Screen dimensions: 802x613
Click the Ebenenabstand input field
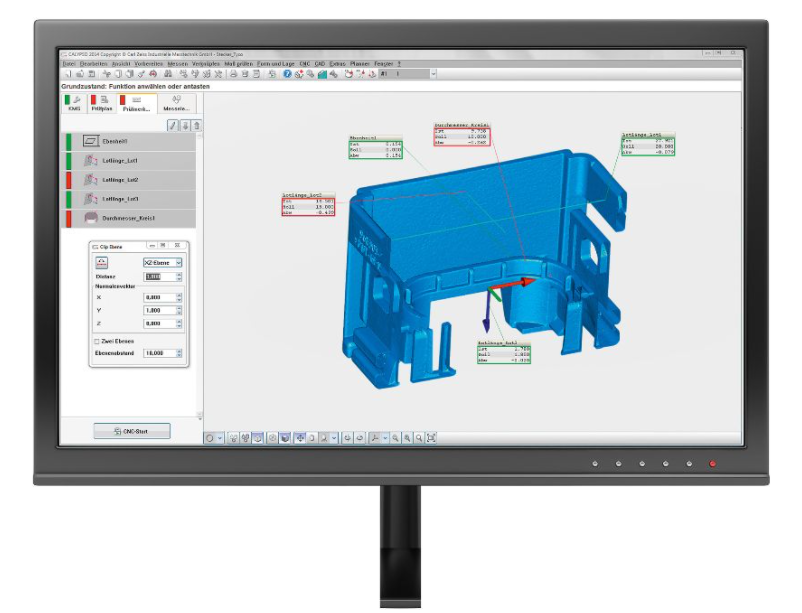click(158, 353)
